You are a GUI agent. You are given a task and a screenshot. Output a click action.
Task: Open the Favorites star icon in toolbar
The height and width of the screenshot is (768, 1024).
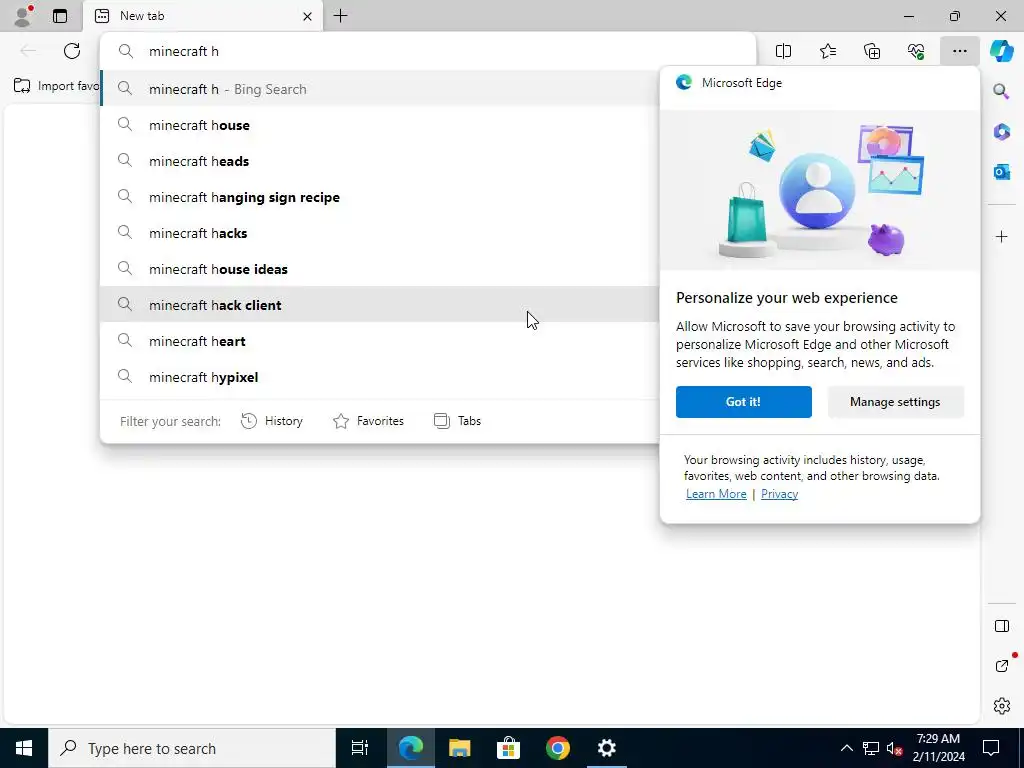coord(827,51)
